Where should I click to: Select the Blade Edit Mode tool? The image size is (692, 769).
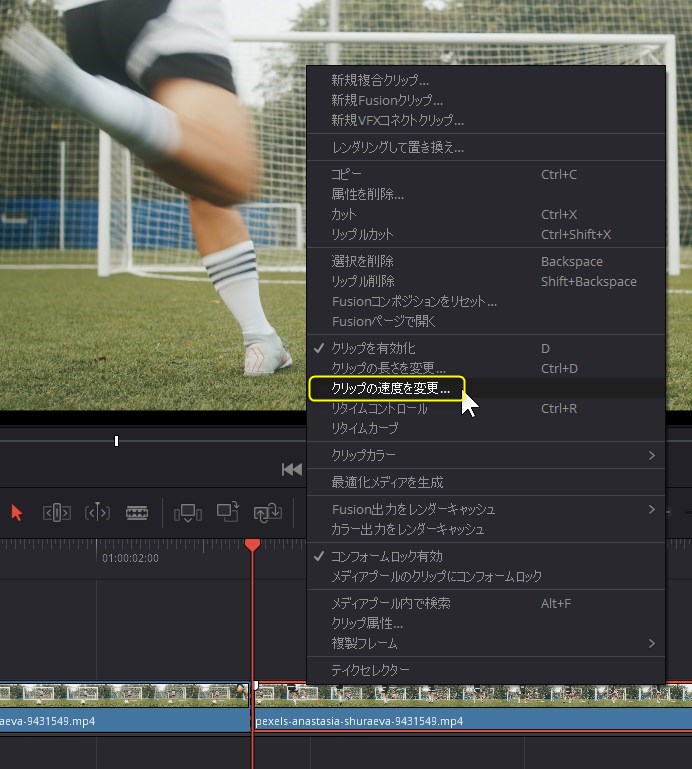(137, 513)
